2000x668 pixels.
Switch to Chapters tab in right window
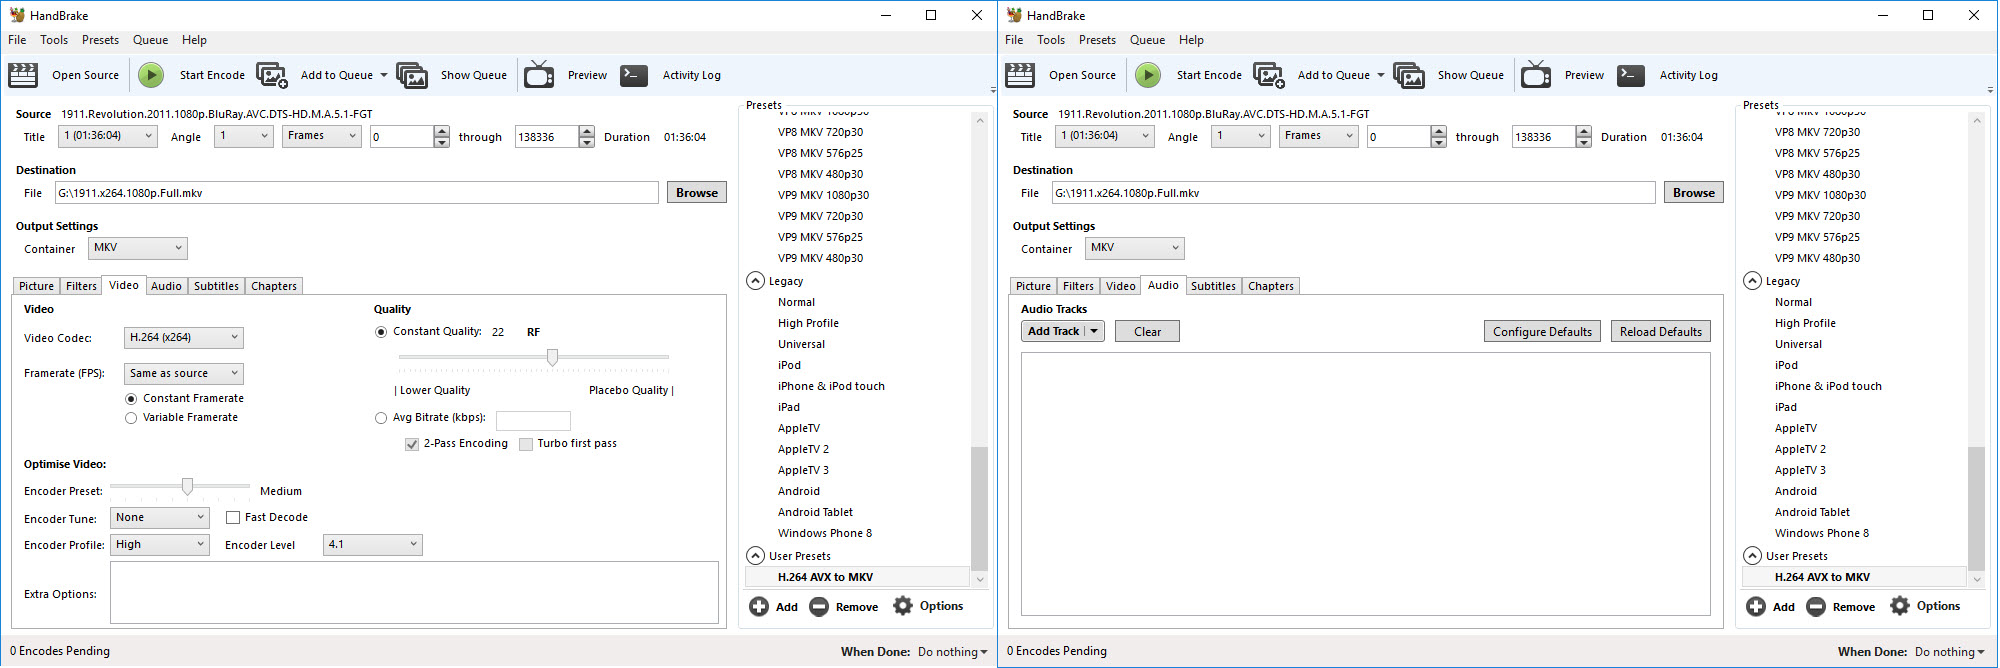[x=1271, y=286]
